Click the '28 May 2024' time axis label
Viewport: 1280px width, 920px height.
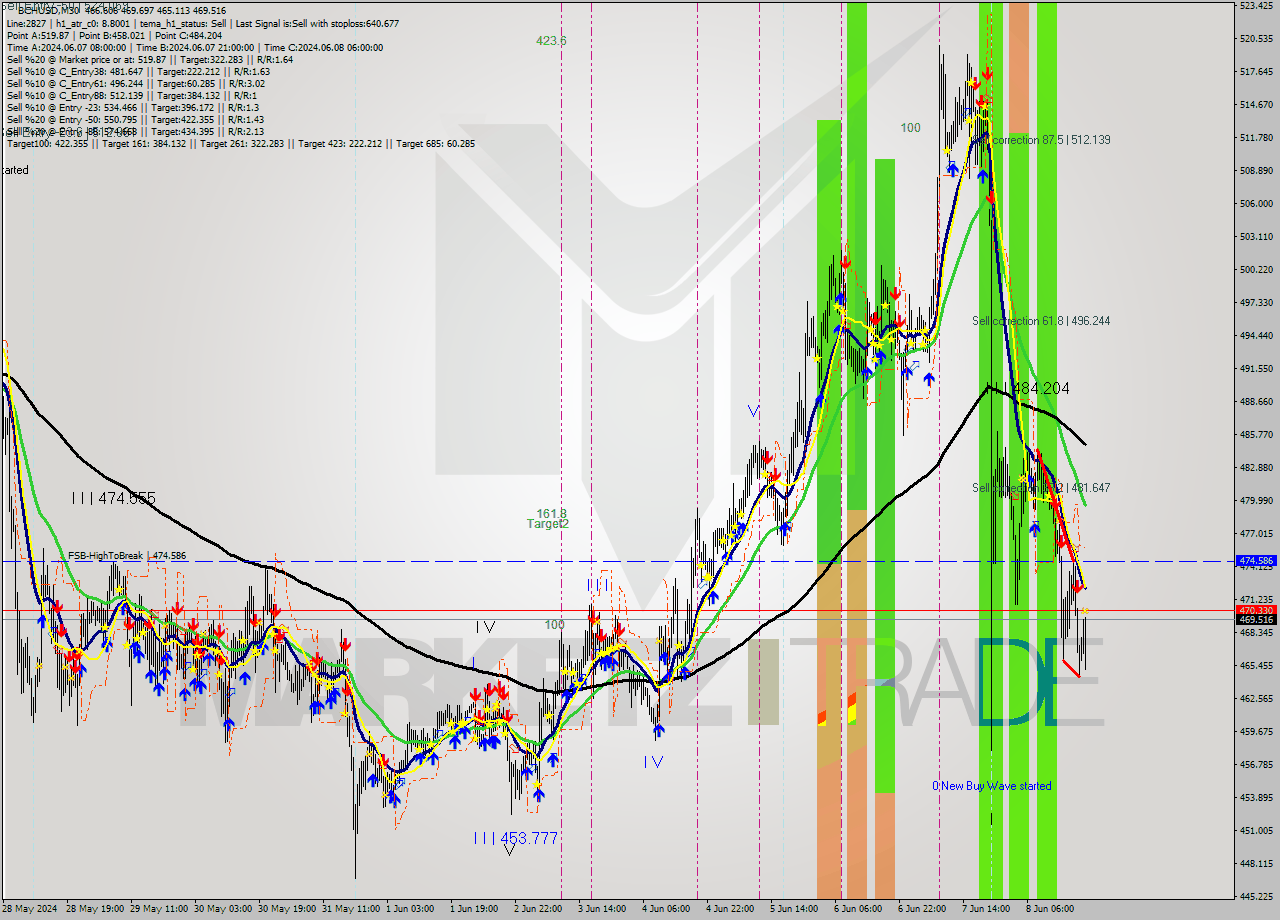pos(31,909)
